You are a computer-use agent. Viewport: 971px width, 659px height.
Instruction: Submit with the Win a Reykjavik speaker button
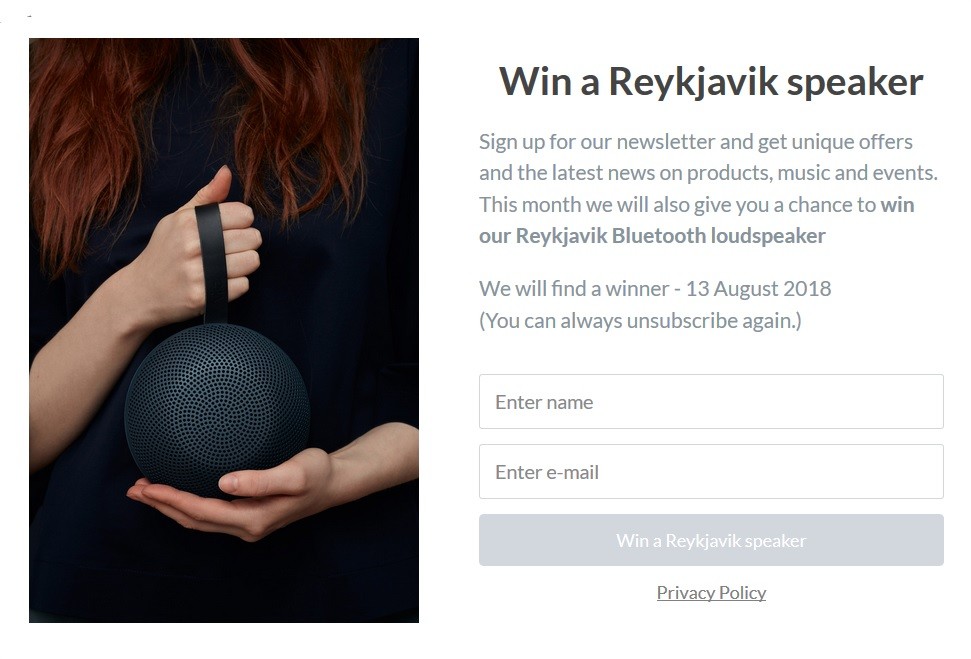[x=711, y=540]
